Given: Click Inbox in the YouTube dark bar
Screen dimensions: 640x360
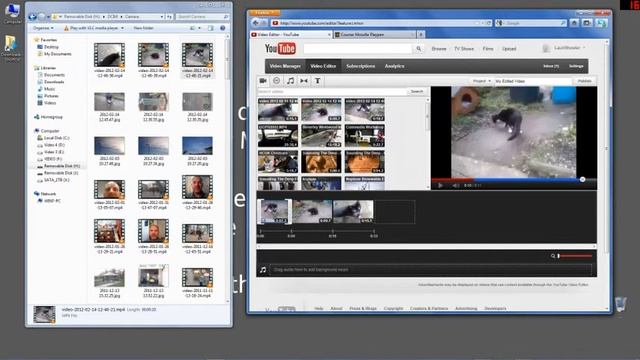Looking at the screenshot, I should [x=551, y=66].
